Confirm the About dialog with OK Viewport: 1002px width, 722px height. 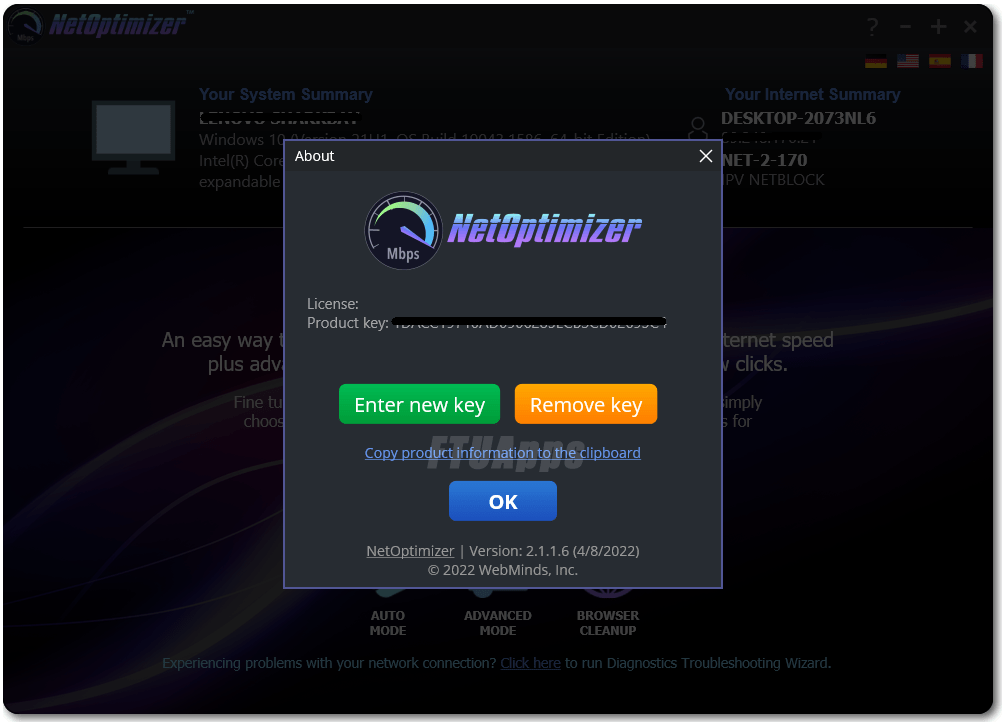pos(503,501)
